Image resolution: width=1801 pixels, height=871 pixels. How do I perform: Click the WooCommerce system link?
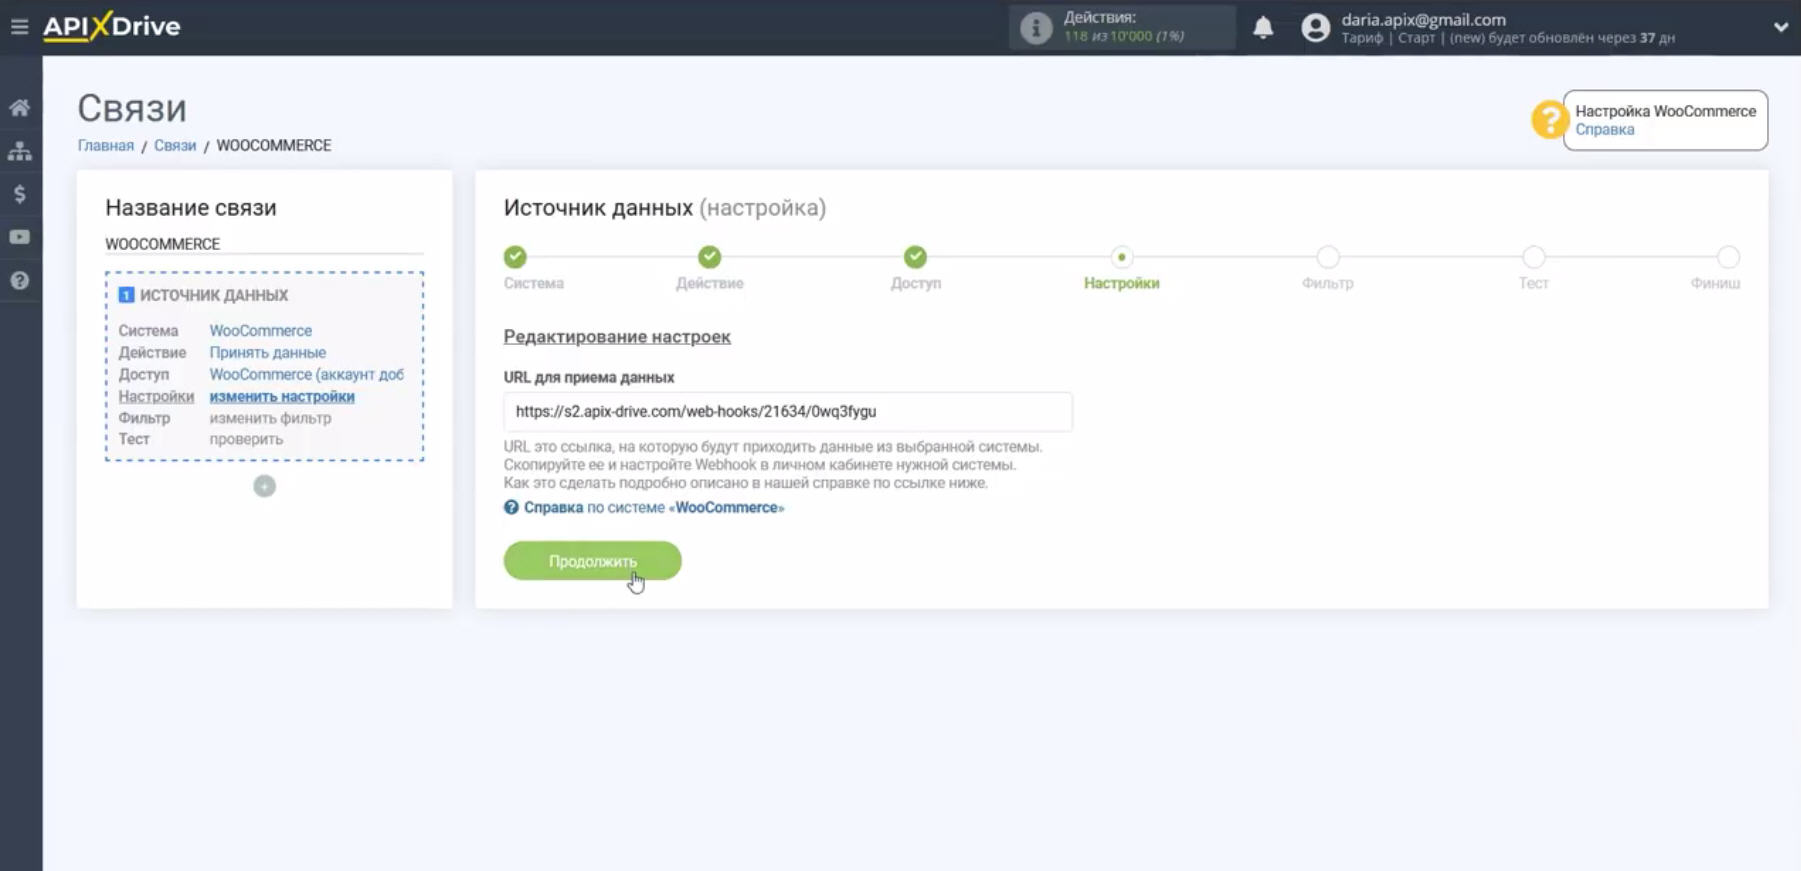click(260, 331)
